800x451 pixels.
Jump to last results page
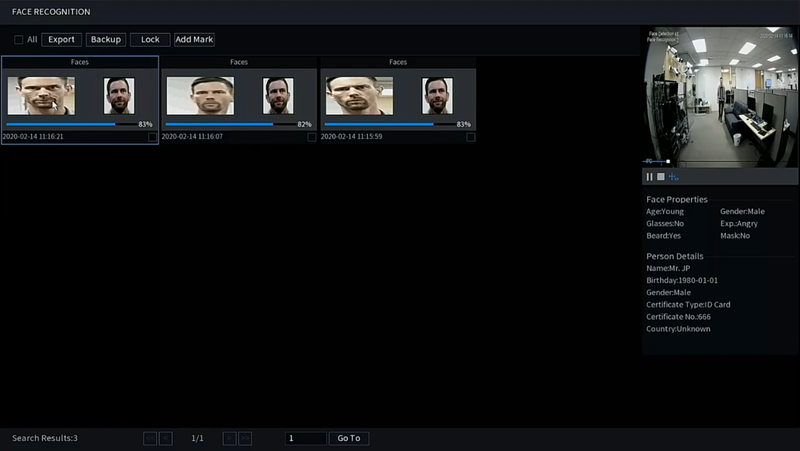point(245,438)
